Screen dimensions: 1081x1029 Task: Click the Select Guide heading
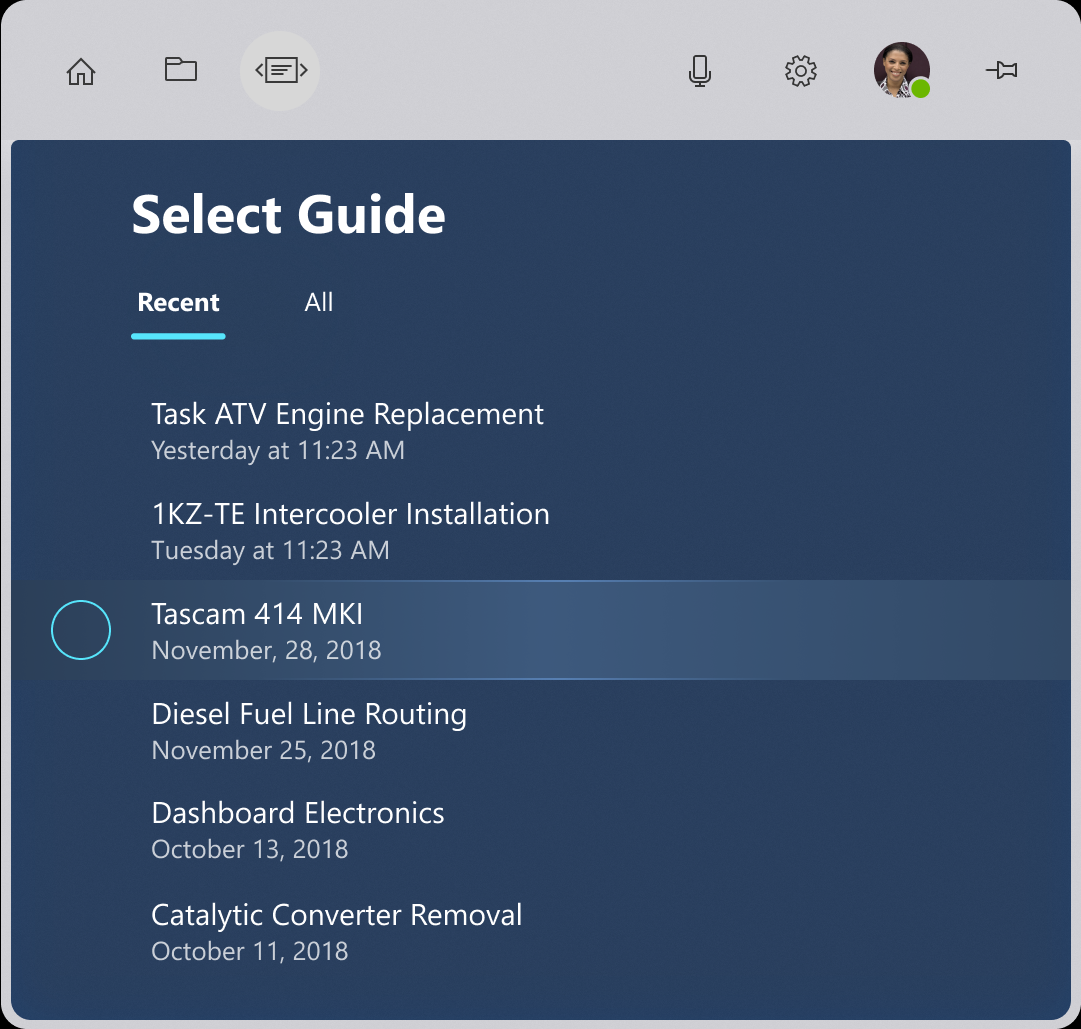coord(288,215)
